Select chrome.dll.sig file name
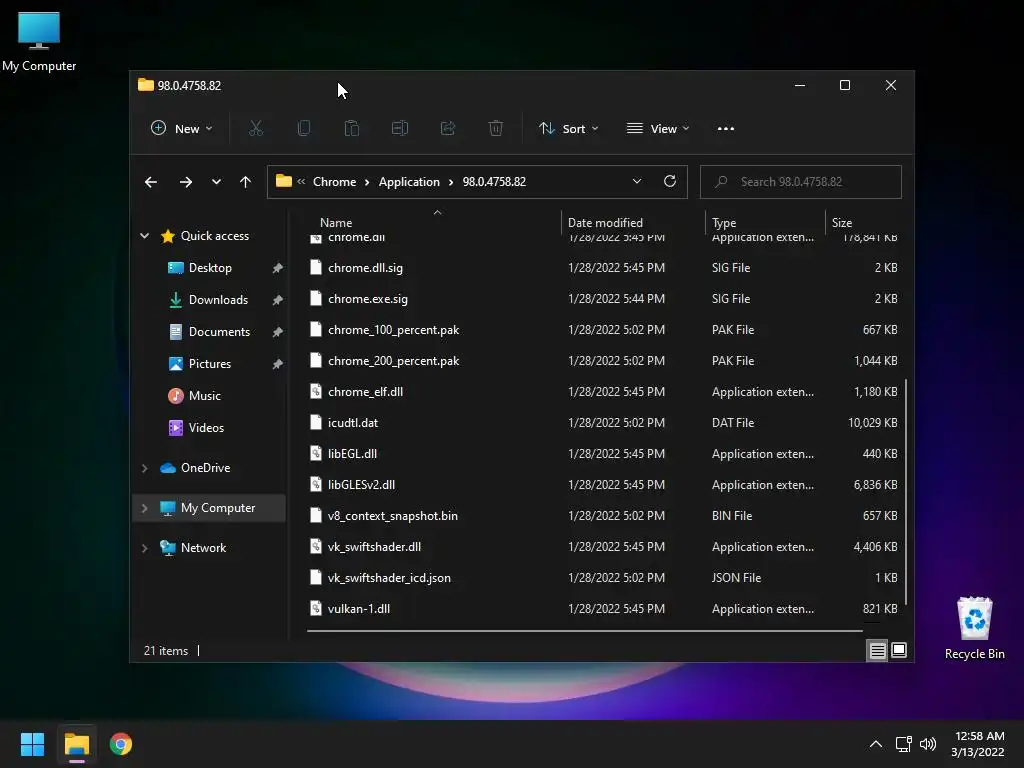1024x768 pixels. tap(365, 268)
